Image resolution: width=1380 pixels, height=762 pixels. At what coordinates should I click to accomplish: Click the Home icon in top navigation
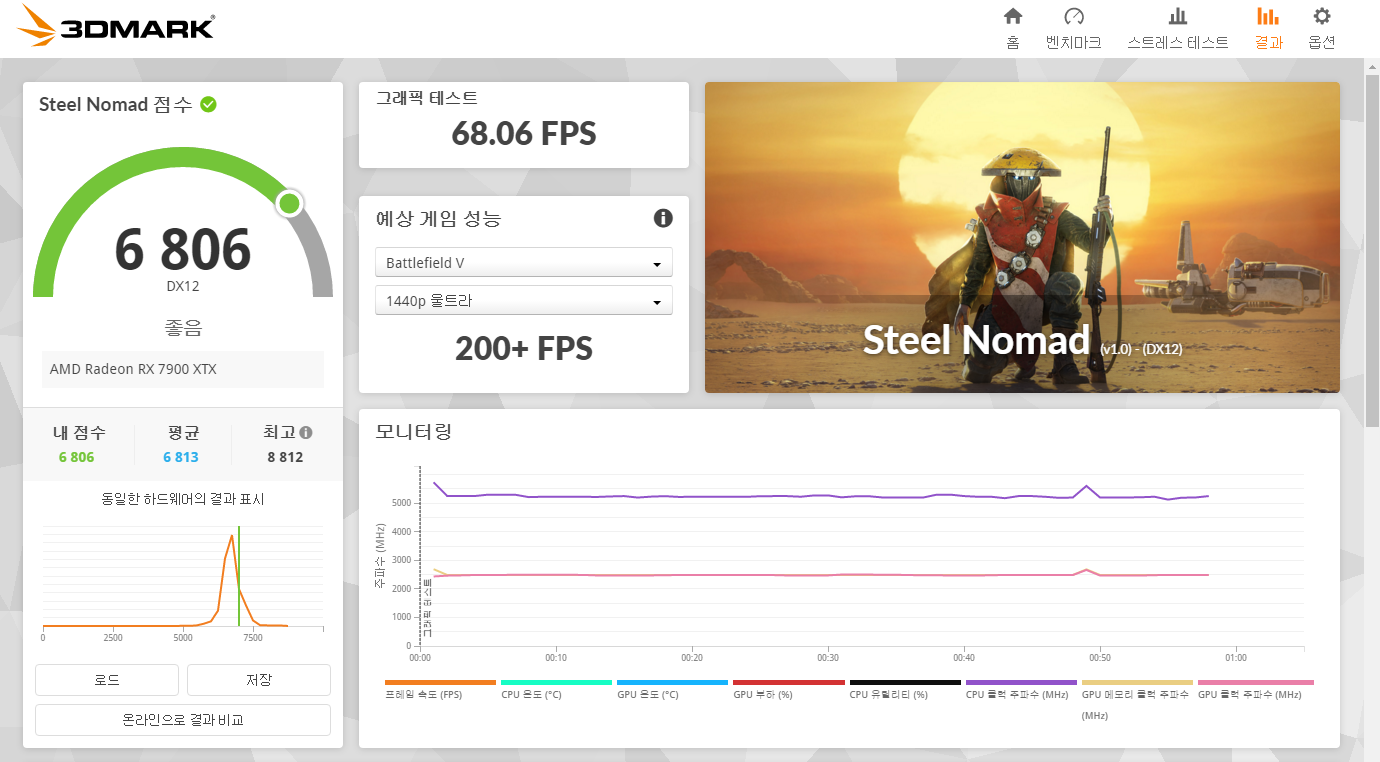click(1013, 17)
